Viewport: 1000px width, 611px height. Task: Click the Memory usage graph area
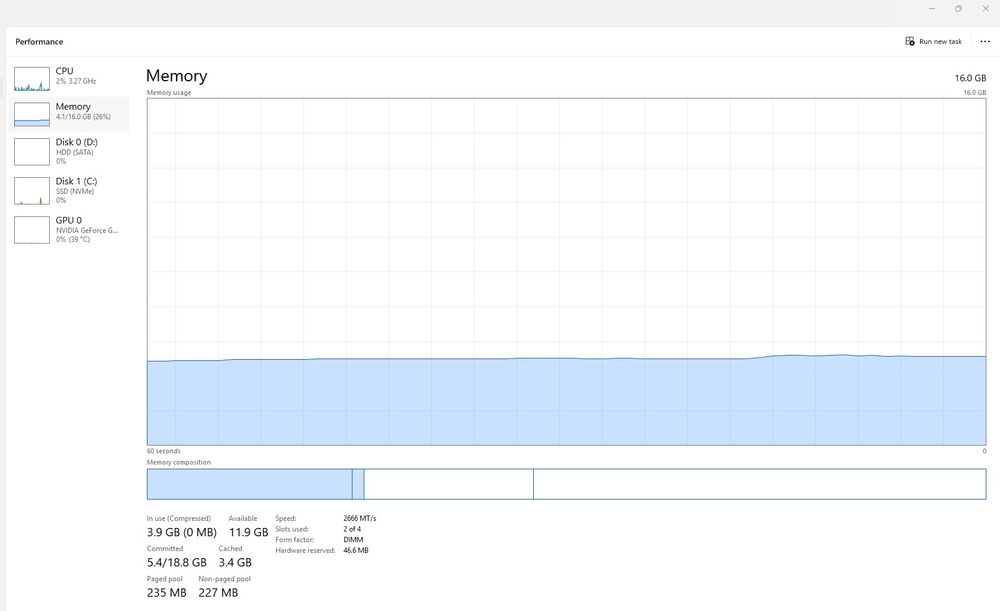[566, 272]
